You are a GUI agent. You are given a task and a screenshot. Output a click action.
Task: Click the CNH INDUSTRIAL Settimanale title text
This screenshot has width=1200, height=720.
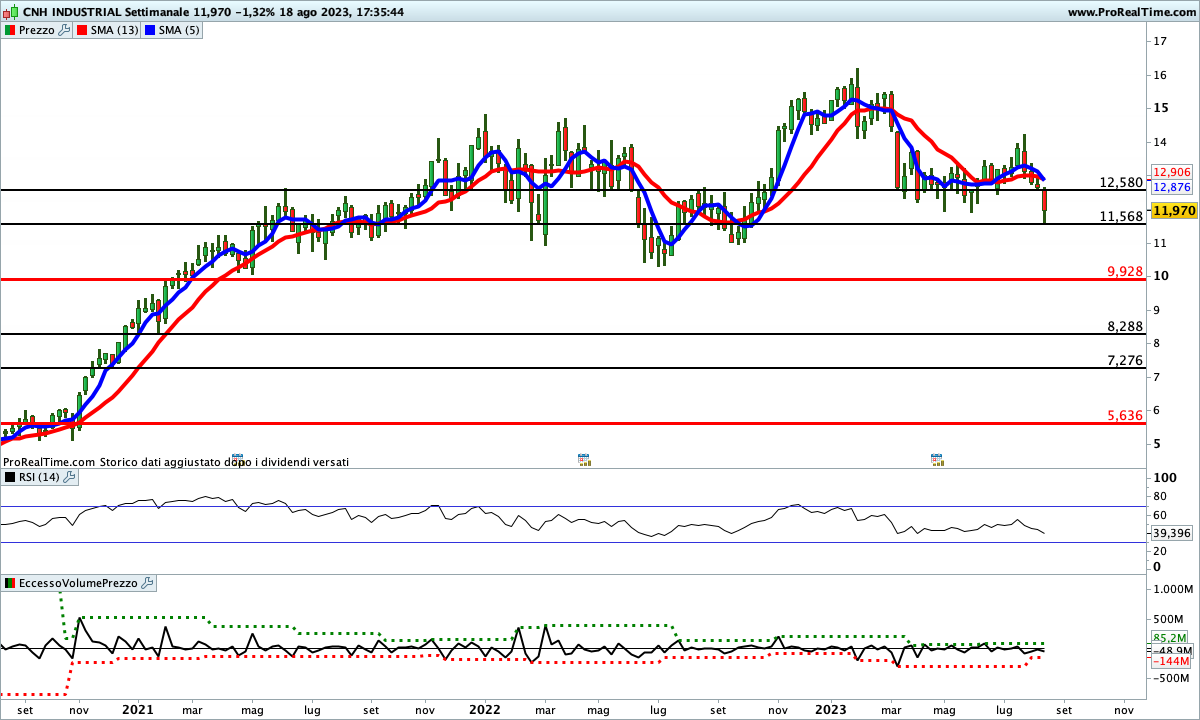pos(106,12)
